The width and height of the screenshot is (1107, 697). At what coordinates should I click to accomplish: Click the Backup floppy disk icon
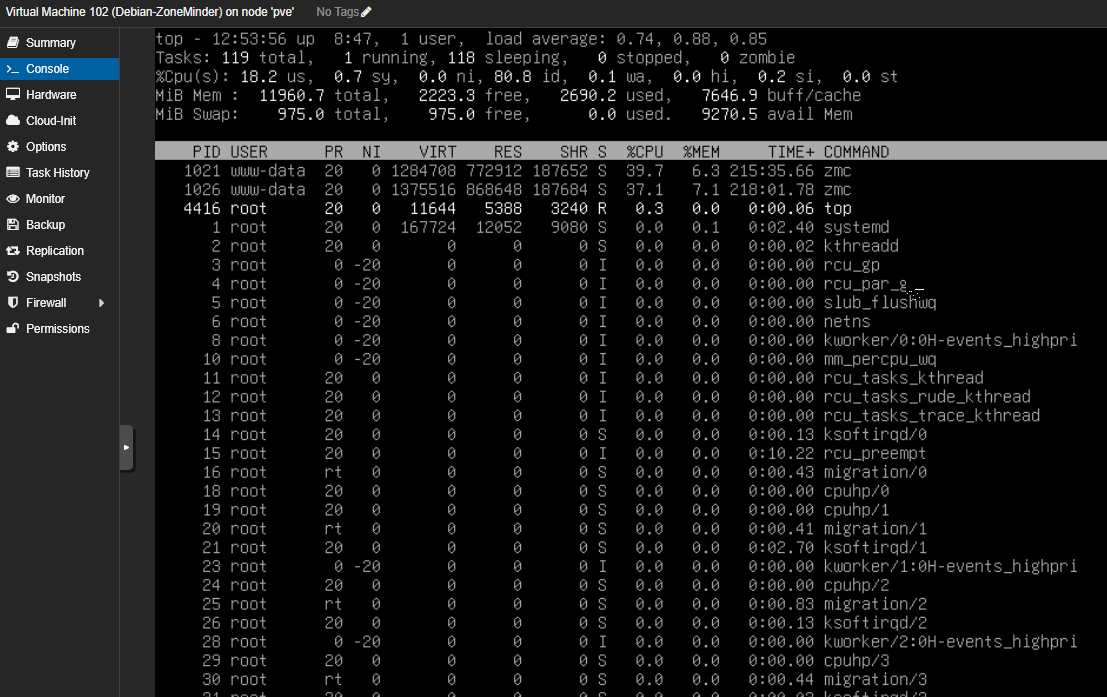(13, 225)
